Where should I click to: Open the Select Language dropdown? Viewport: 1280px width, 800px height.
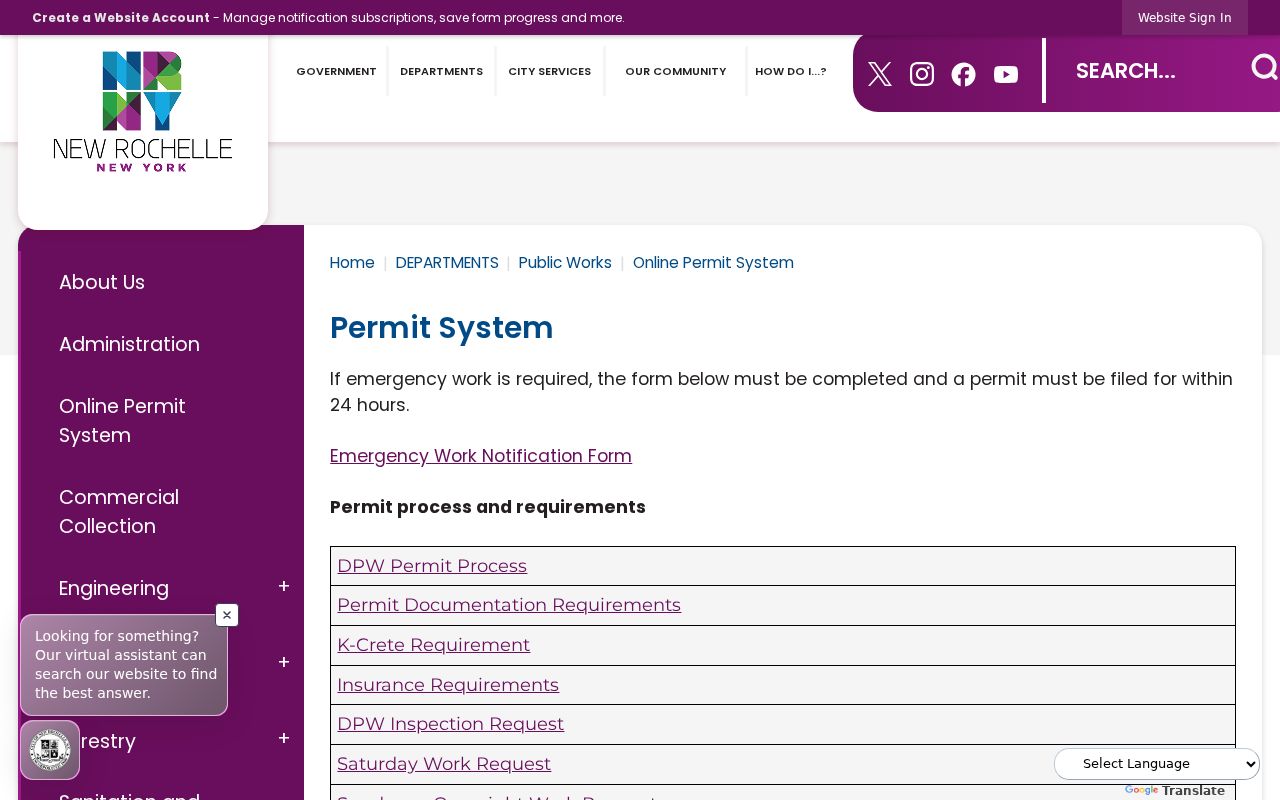click(1157, 764)
